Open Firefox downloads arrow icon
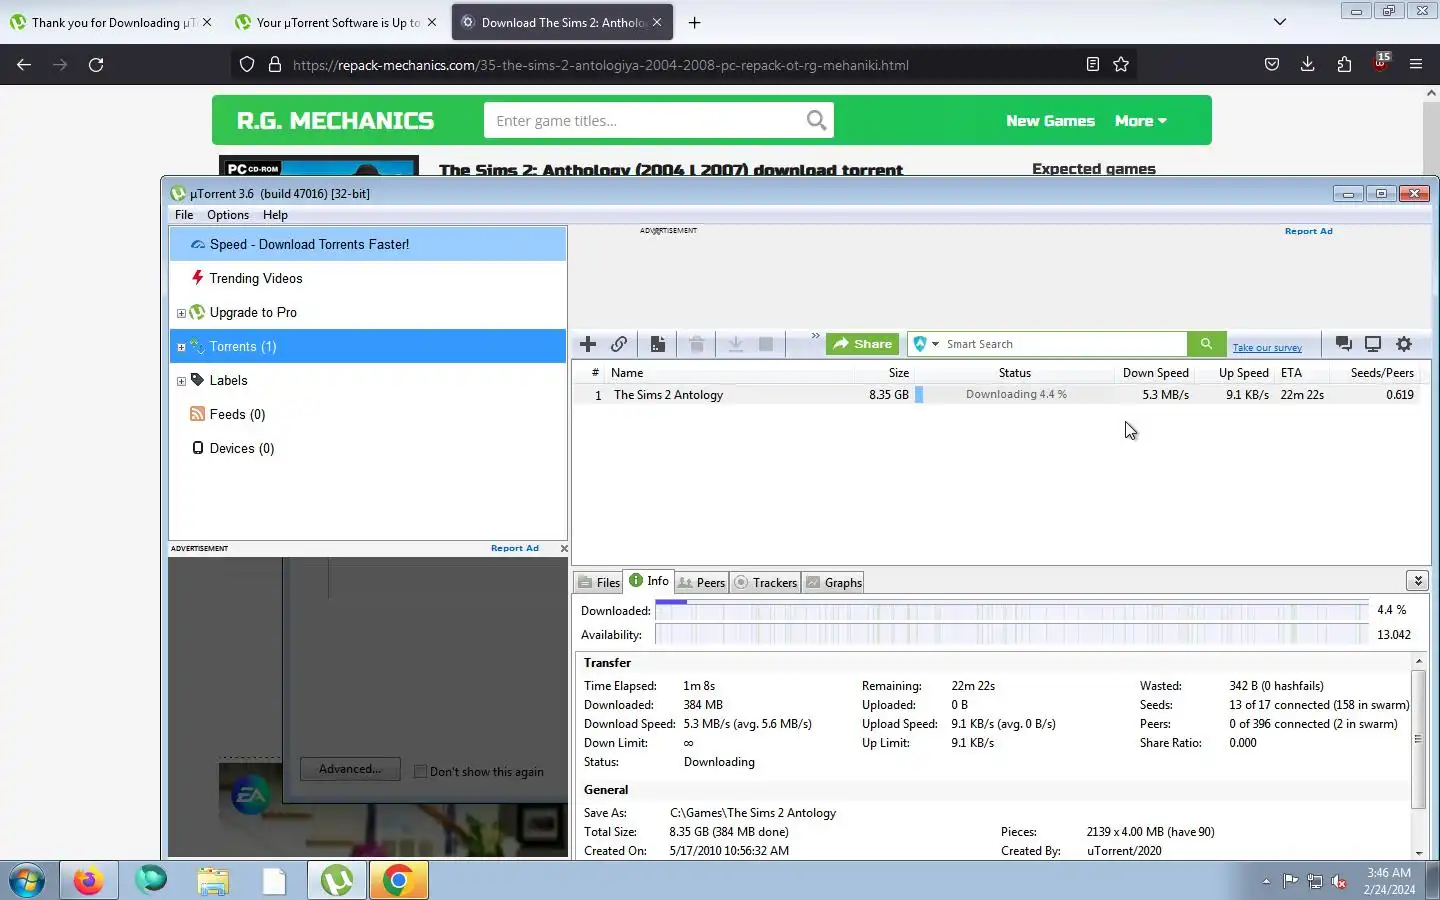The image size is (1440, 900). pyautogui.click(x=1307, y=64)
